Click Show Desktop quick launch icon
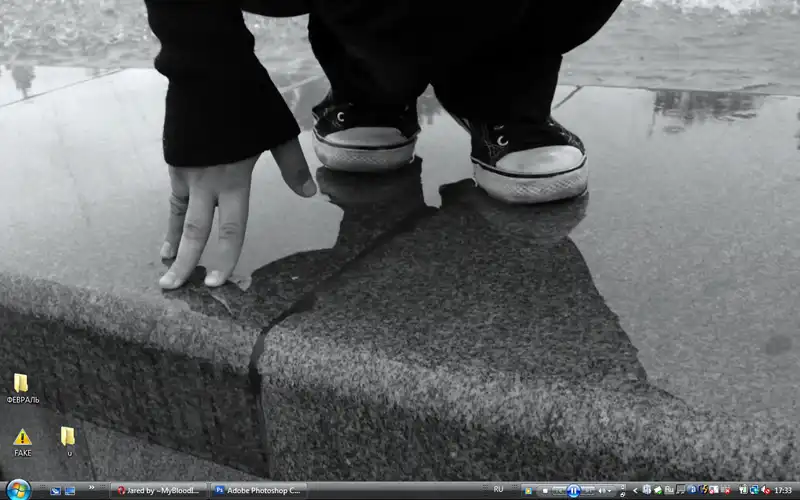800x500 pixels. click(55, 491)
